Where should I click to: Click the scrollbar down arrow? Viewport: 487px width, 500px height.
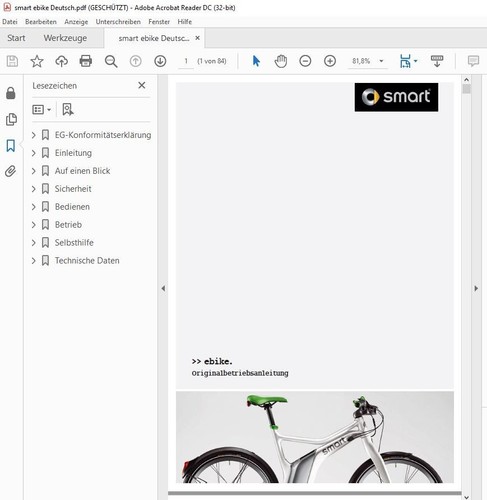(466, 497)
